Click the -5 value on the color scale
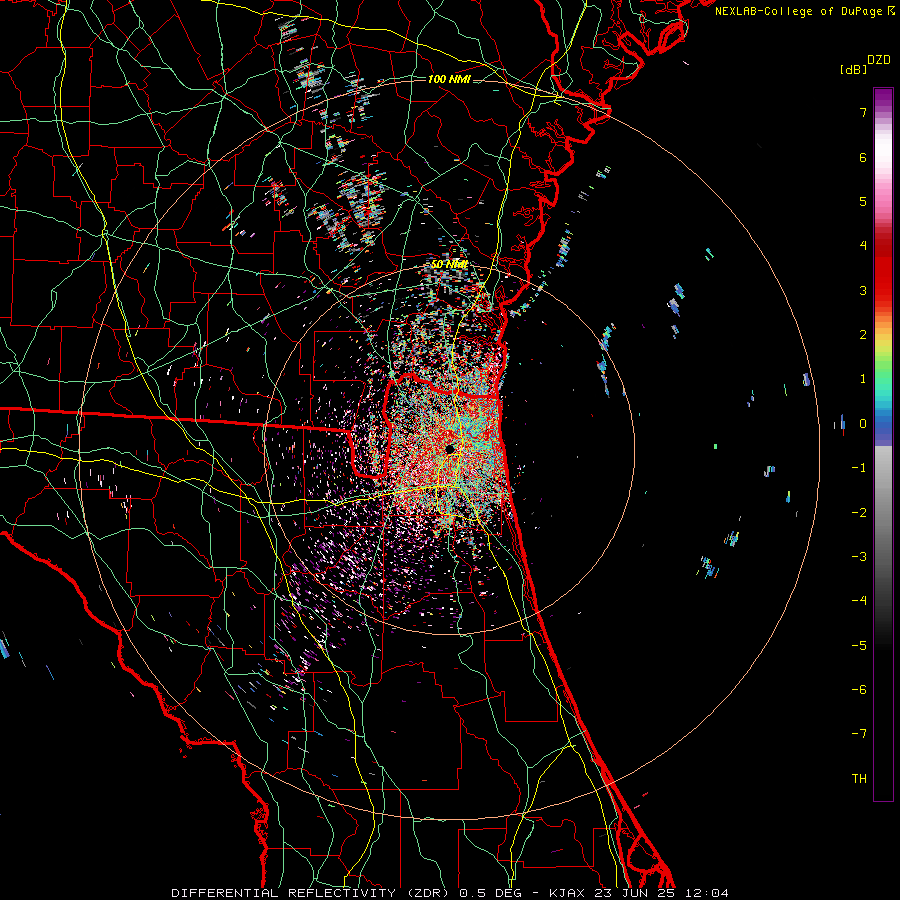 (859, 645)
